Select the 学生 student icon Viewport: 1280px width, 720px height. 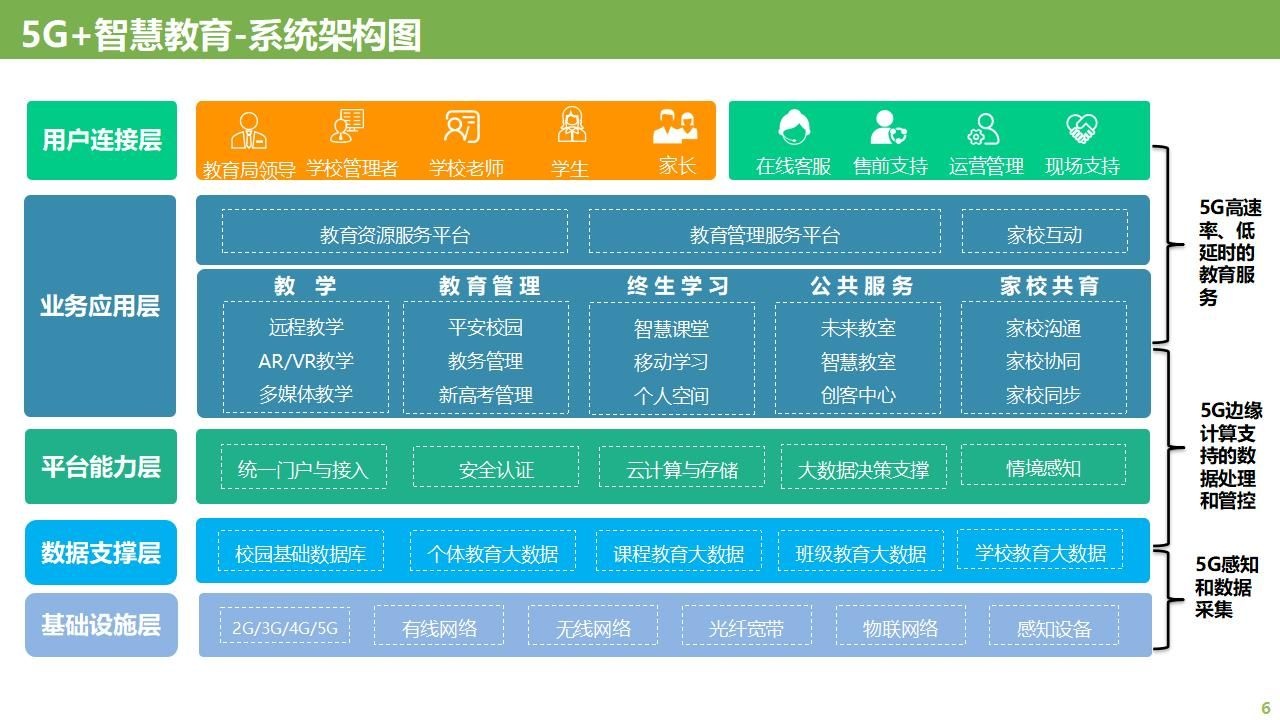(571, 126)
